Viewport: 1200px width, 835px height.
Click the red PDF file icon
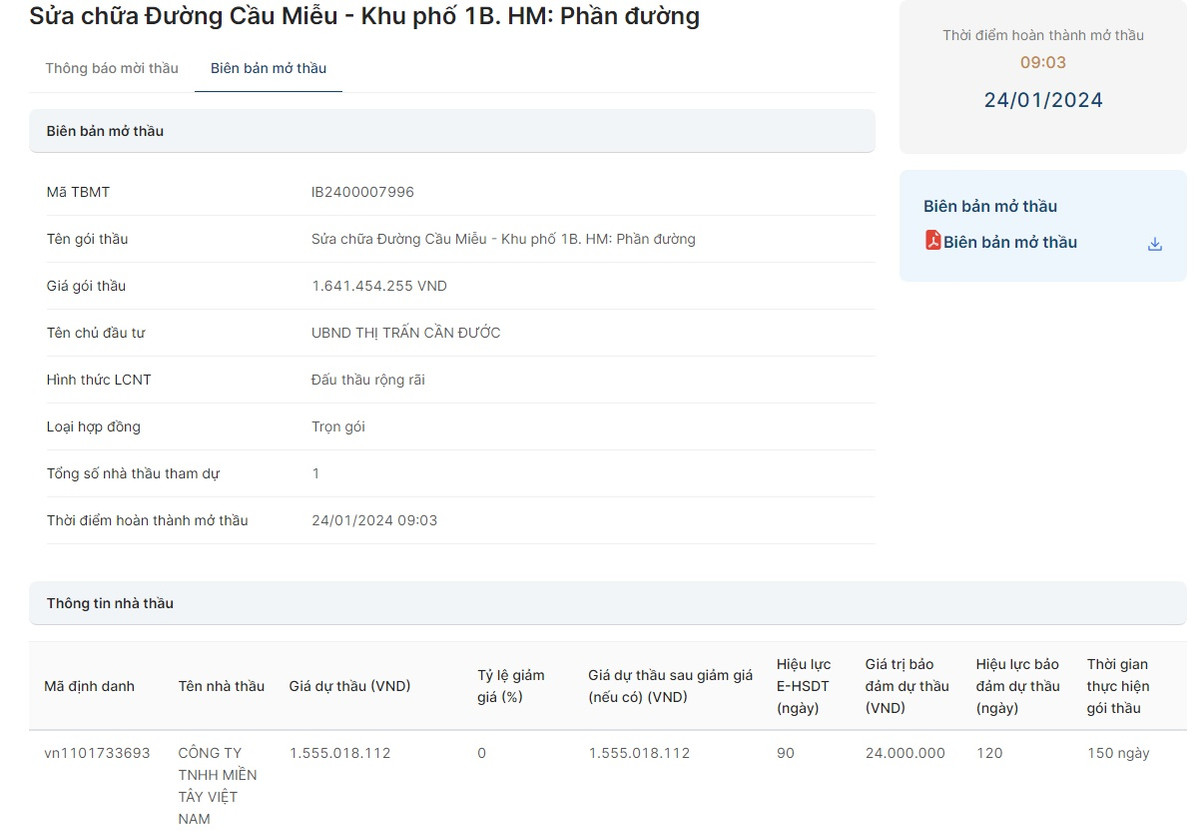click(x=932, y=241)
